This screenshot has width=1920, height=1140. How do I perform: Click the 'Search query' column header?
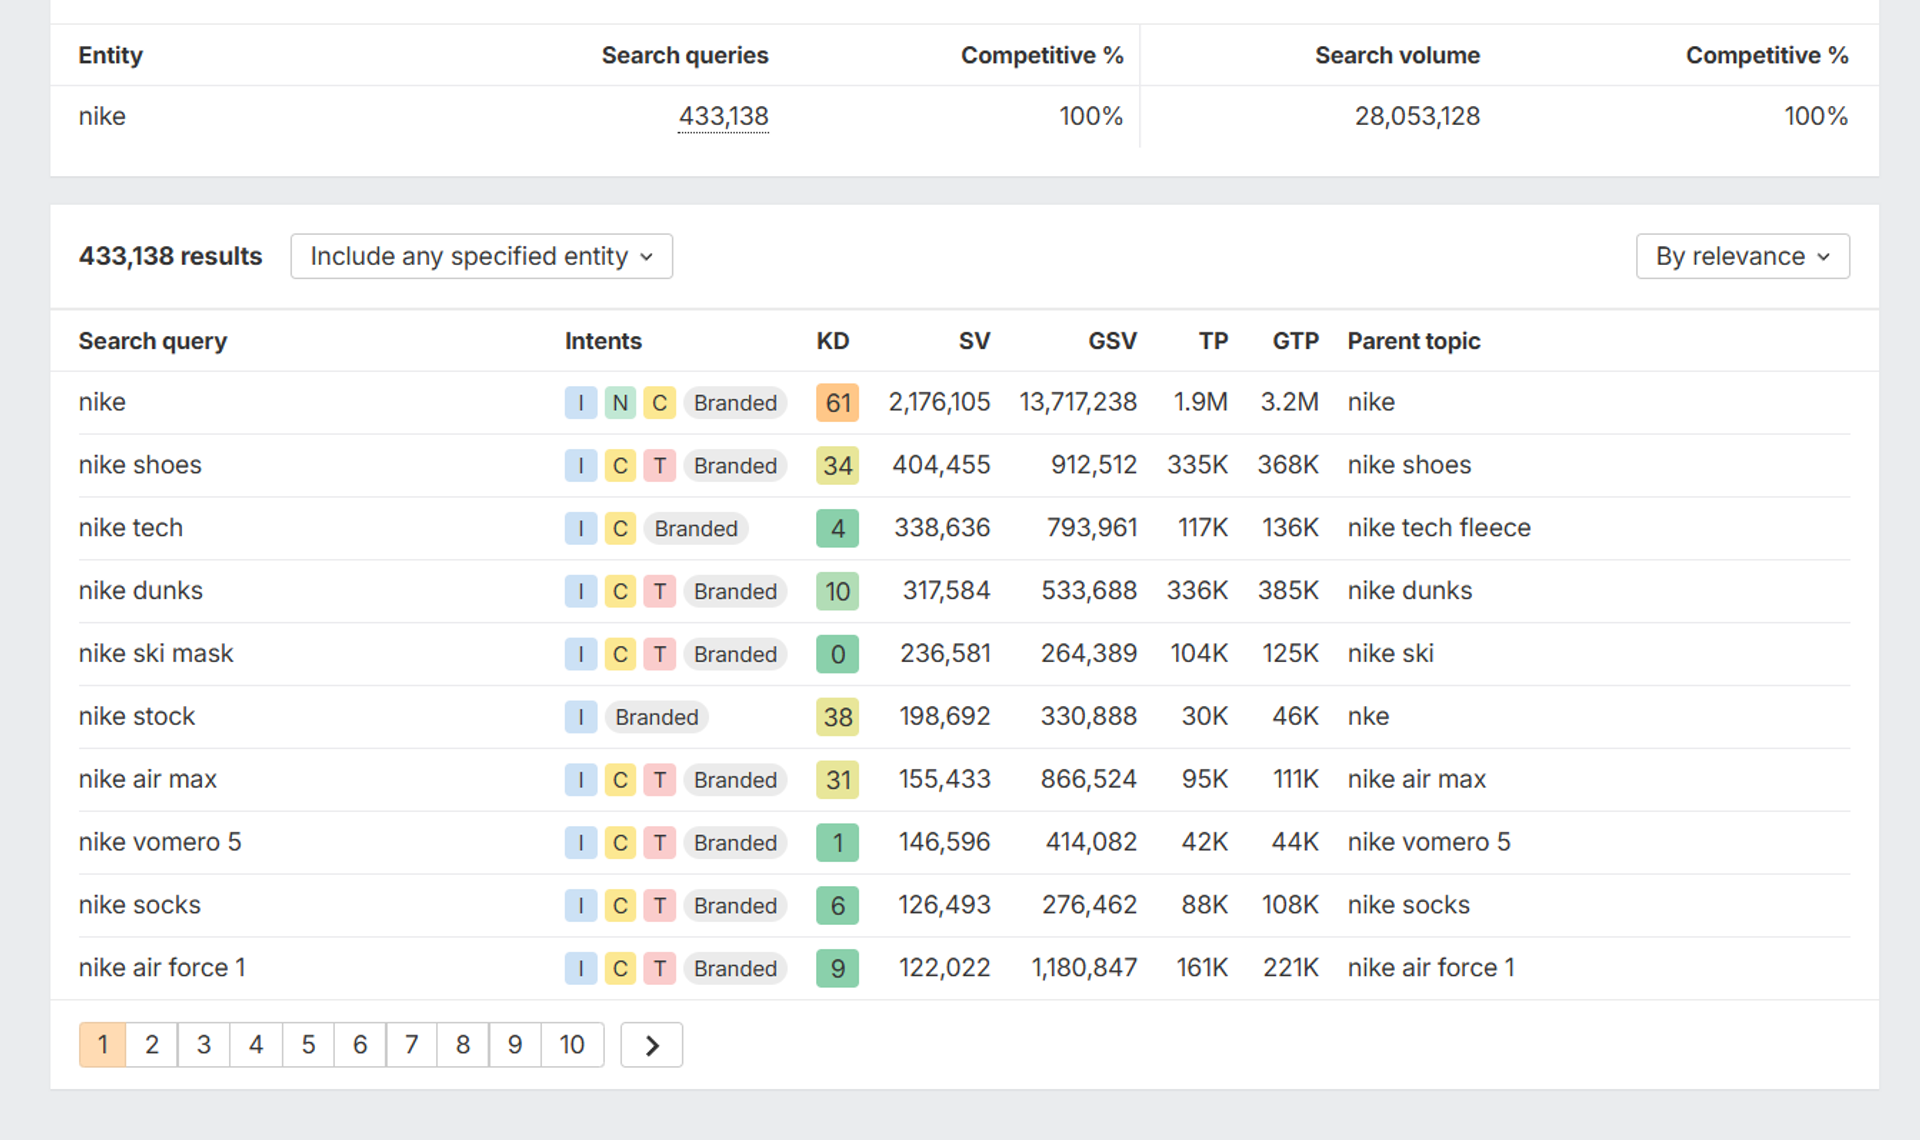coord(153,341)
